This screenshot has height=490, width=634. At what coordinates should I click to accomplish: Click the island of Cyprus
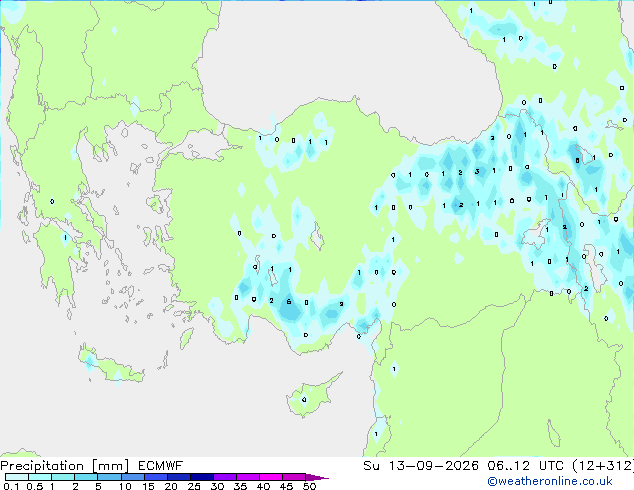pyautogui.click(x=313, y=395)
